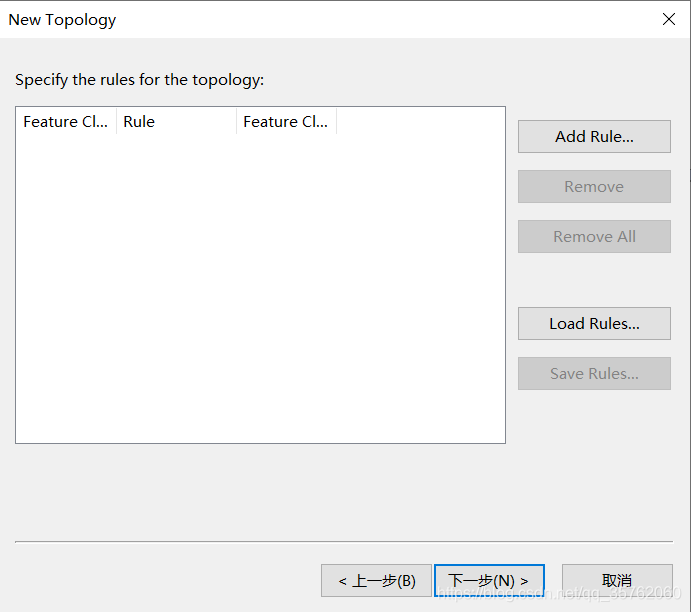The height and width of the screenshot is (612, 691).
Task: Click the Add Rule... button
Action: pos(594,137)
